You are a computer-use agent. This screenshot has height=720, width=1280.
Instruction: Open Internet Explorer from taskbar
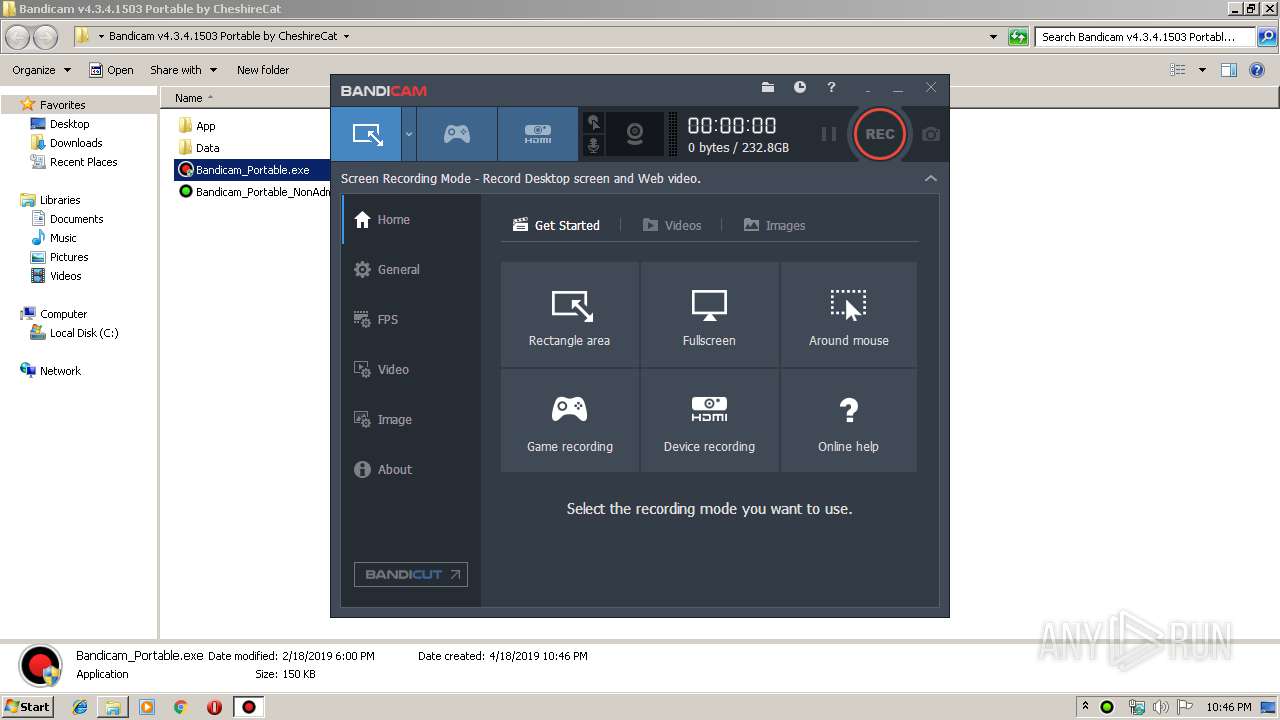[80, 707]
